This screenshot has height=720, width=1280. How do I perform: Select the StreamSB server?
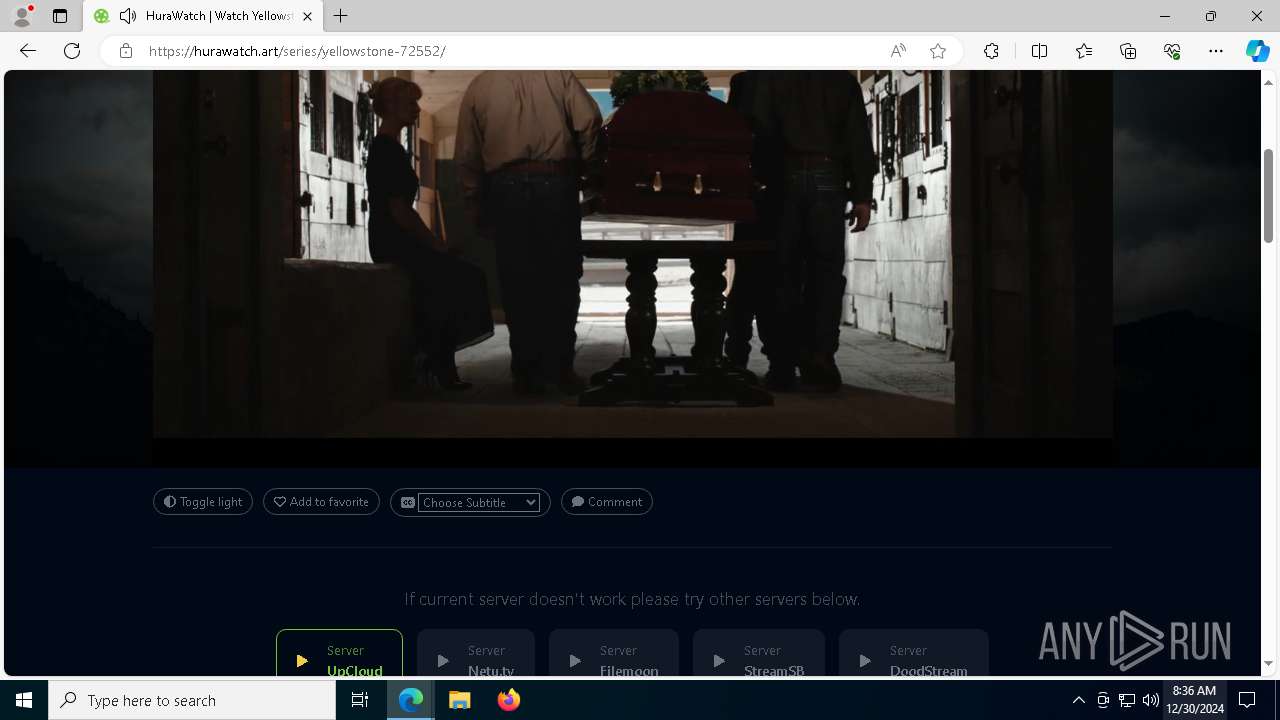pos(759,653)
